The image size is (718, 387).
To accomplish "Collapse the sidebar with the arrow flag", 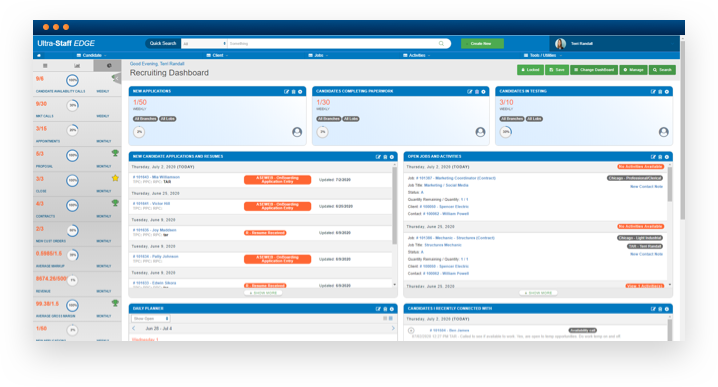I will pyautogui.click(x=116, y=79).
